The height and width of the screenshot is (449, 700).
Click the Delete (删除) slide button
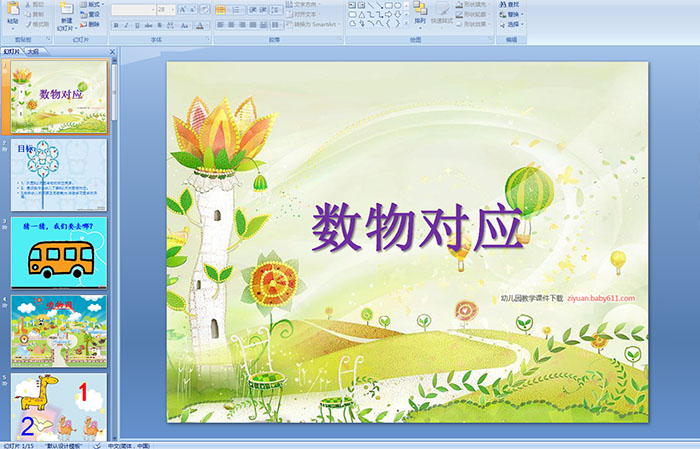91,24
